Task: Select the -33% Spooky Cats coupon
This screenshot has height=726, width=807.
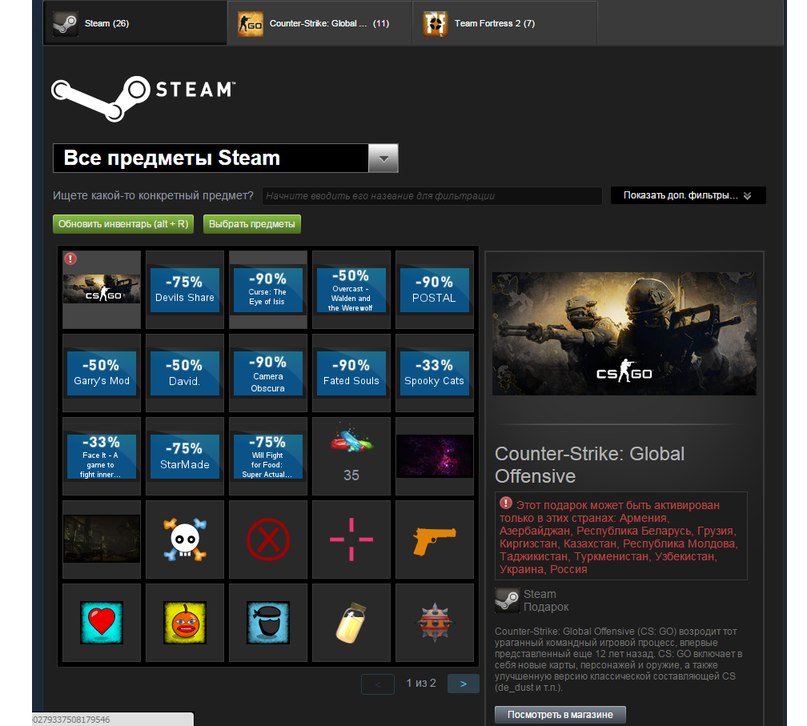Action: 434,373
